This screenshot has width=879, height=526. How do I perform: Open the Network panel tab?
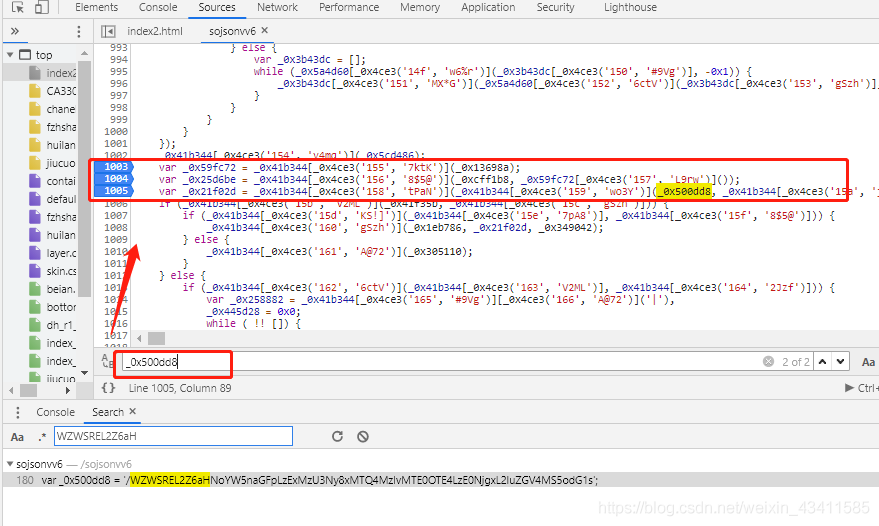(x=277, y=7)
